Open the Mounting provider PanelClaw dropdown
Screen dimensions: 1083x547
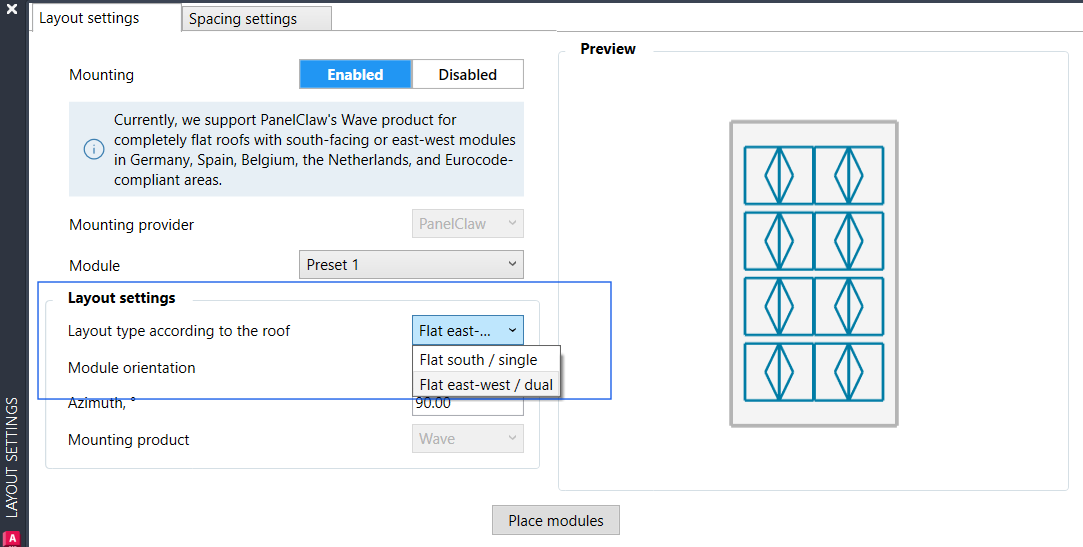tap(467, 224)
